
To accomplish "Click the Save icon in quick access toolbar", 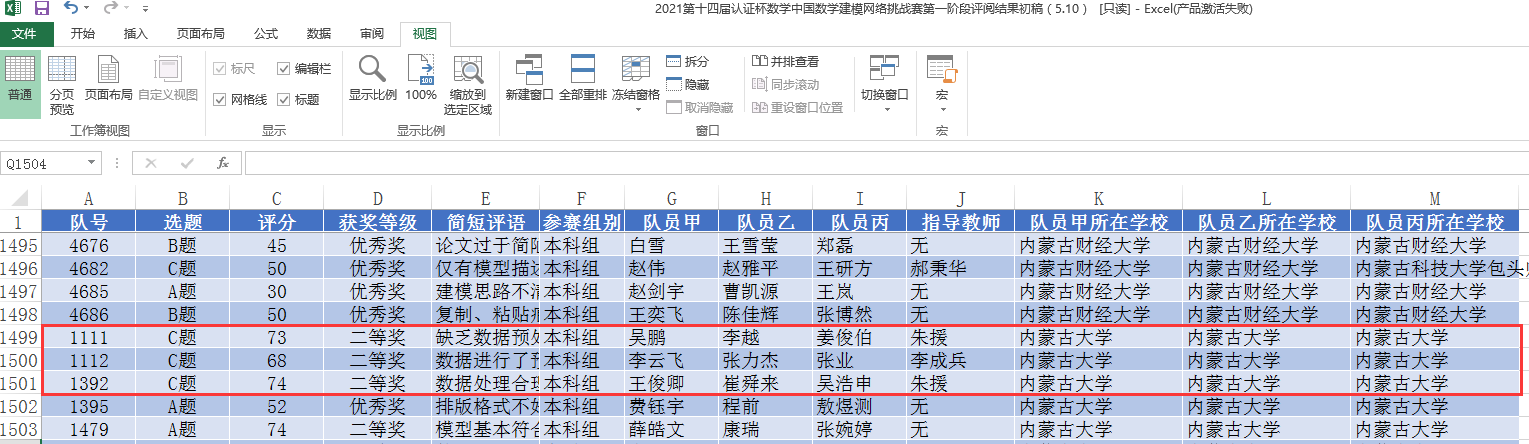I will tap(42, 9).
